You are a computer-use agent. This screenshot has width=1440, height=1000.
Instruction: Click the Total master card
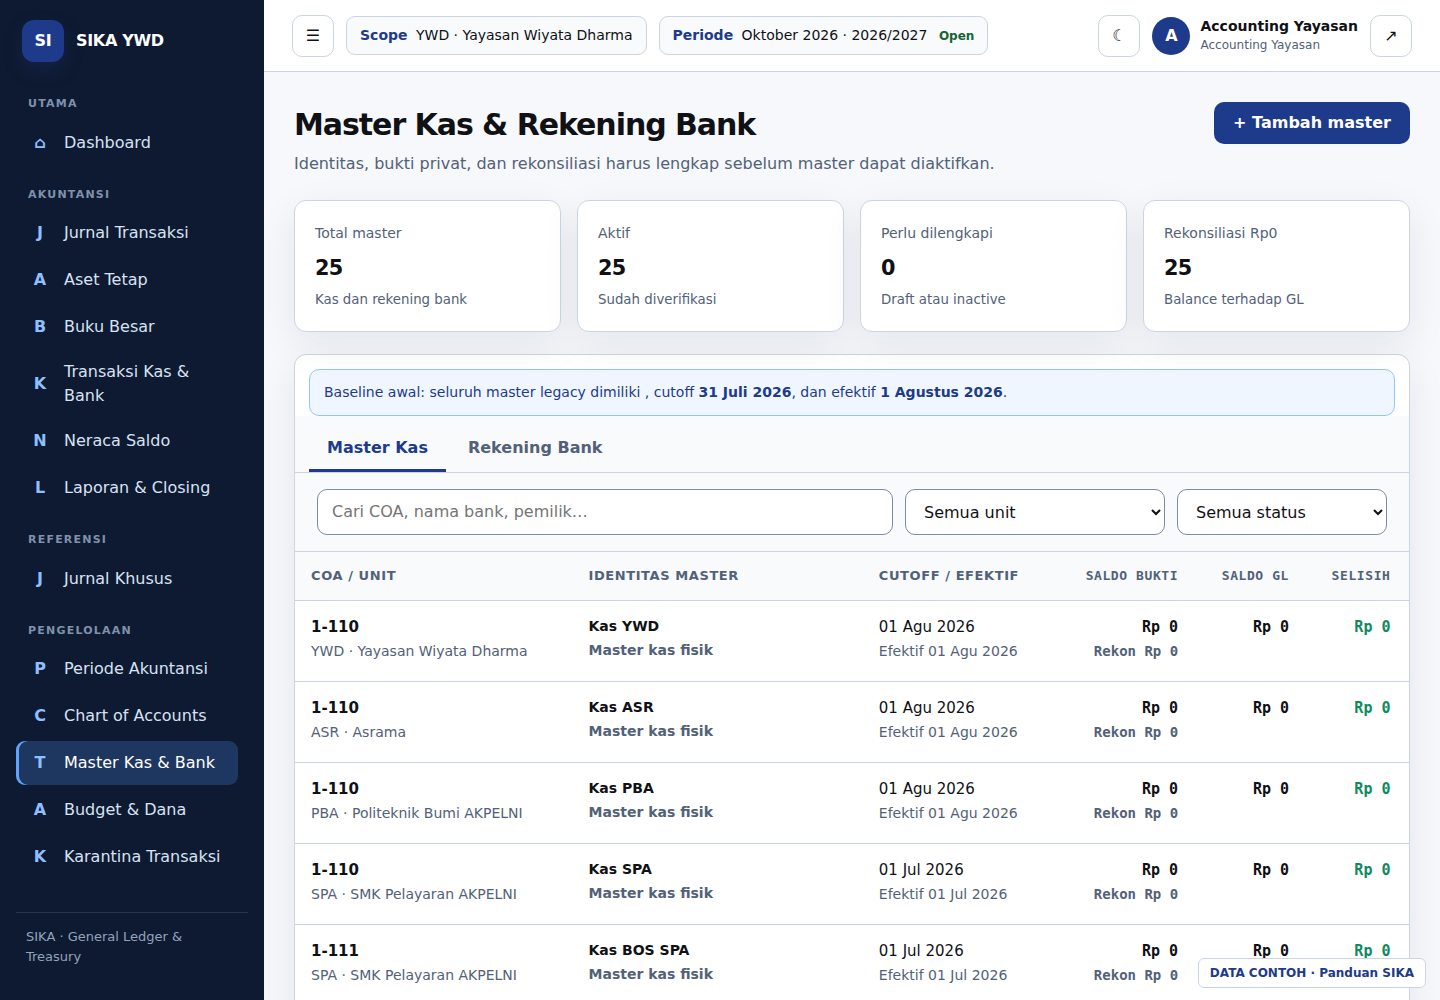pyautogui.click(x=427, y=266)
